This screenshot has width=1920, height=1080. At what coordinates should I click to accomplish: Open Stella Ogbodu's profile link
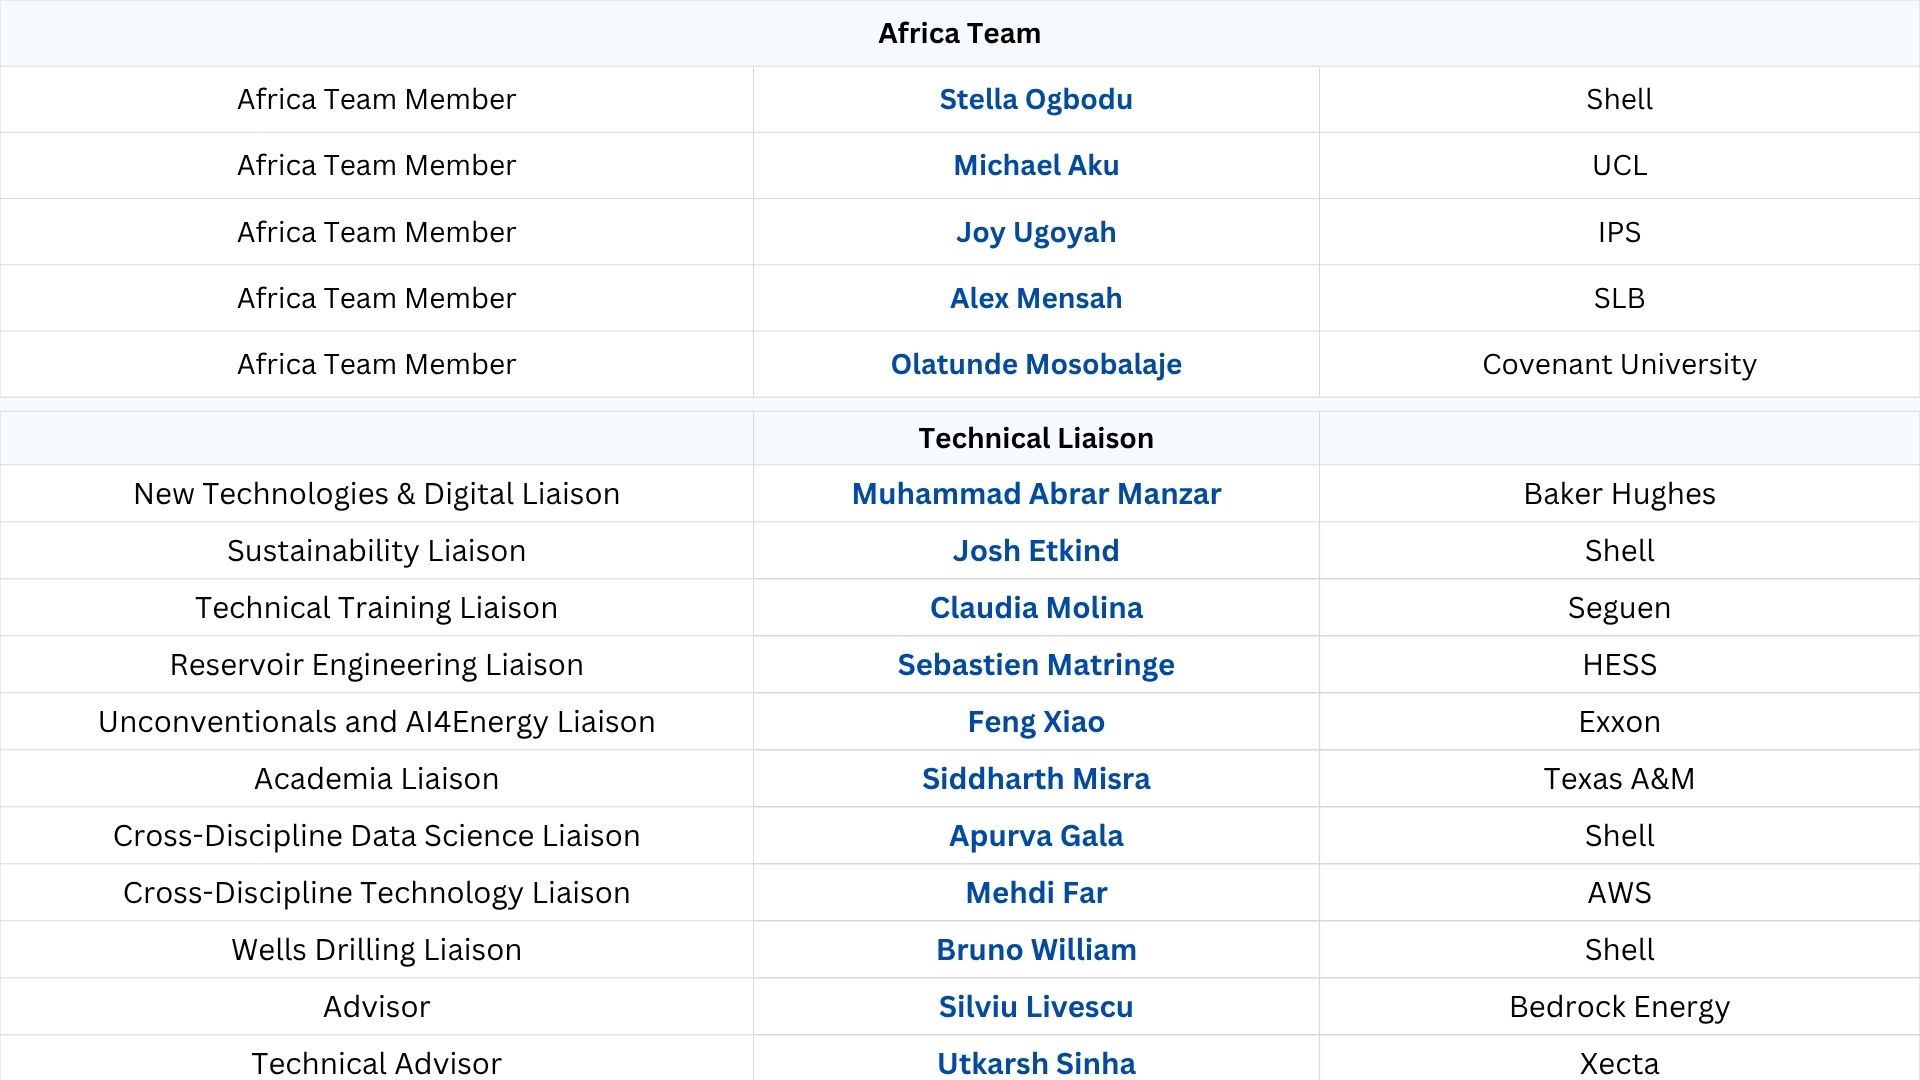tap(1035, 99)
